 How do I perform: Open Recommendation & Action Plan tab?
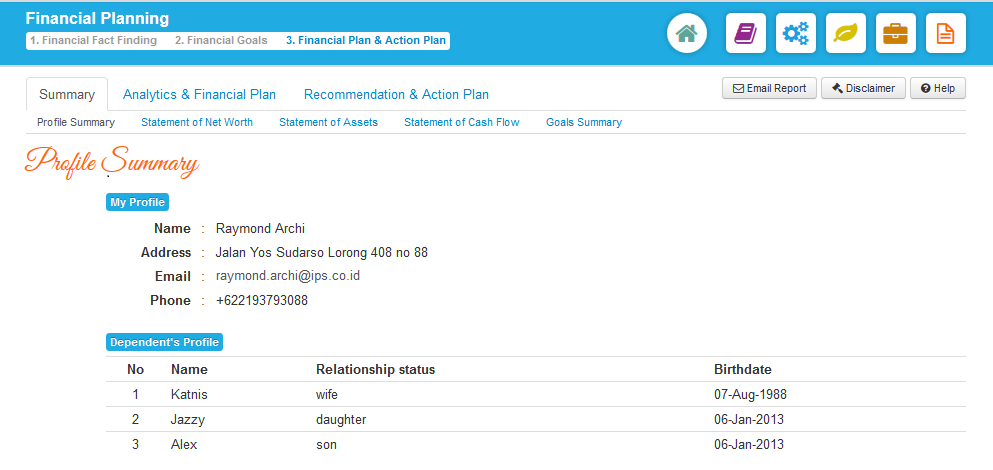[396, 95]
